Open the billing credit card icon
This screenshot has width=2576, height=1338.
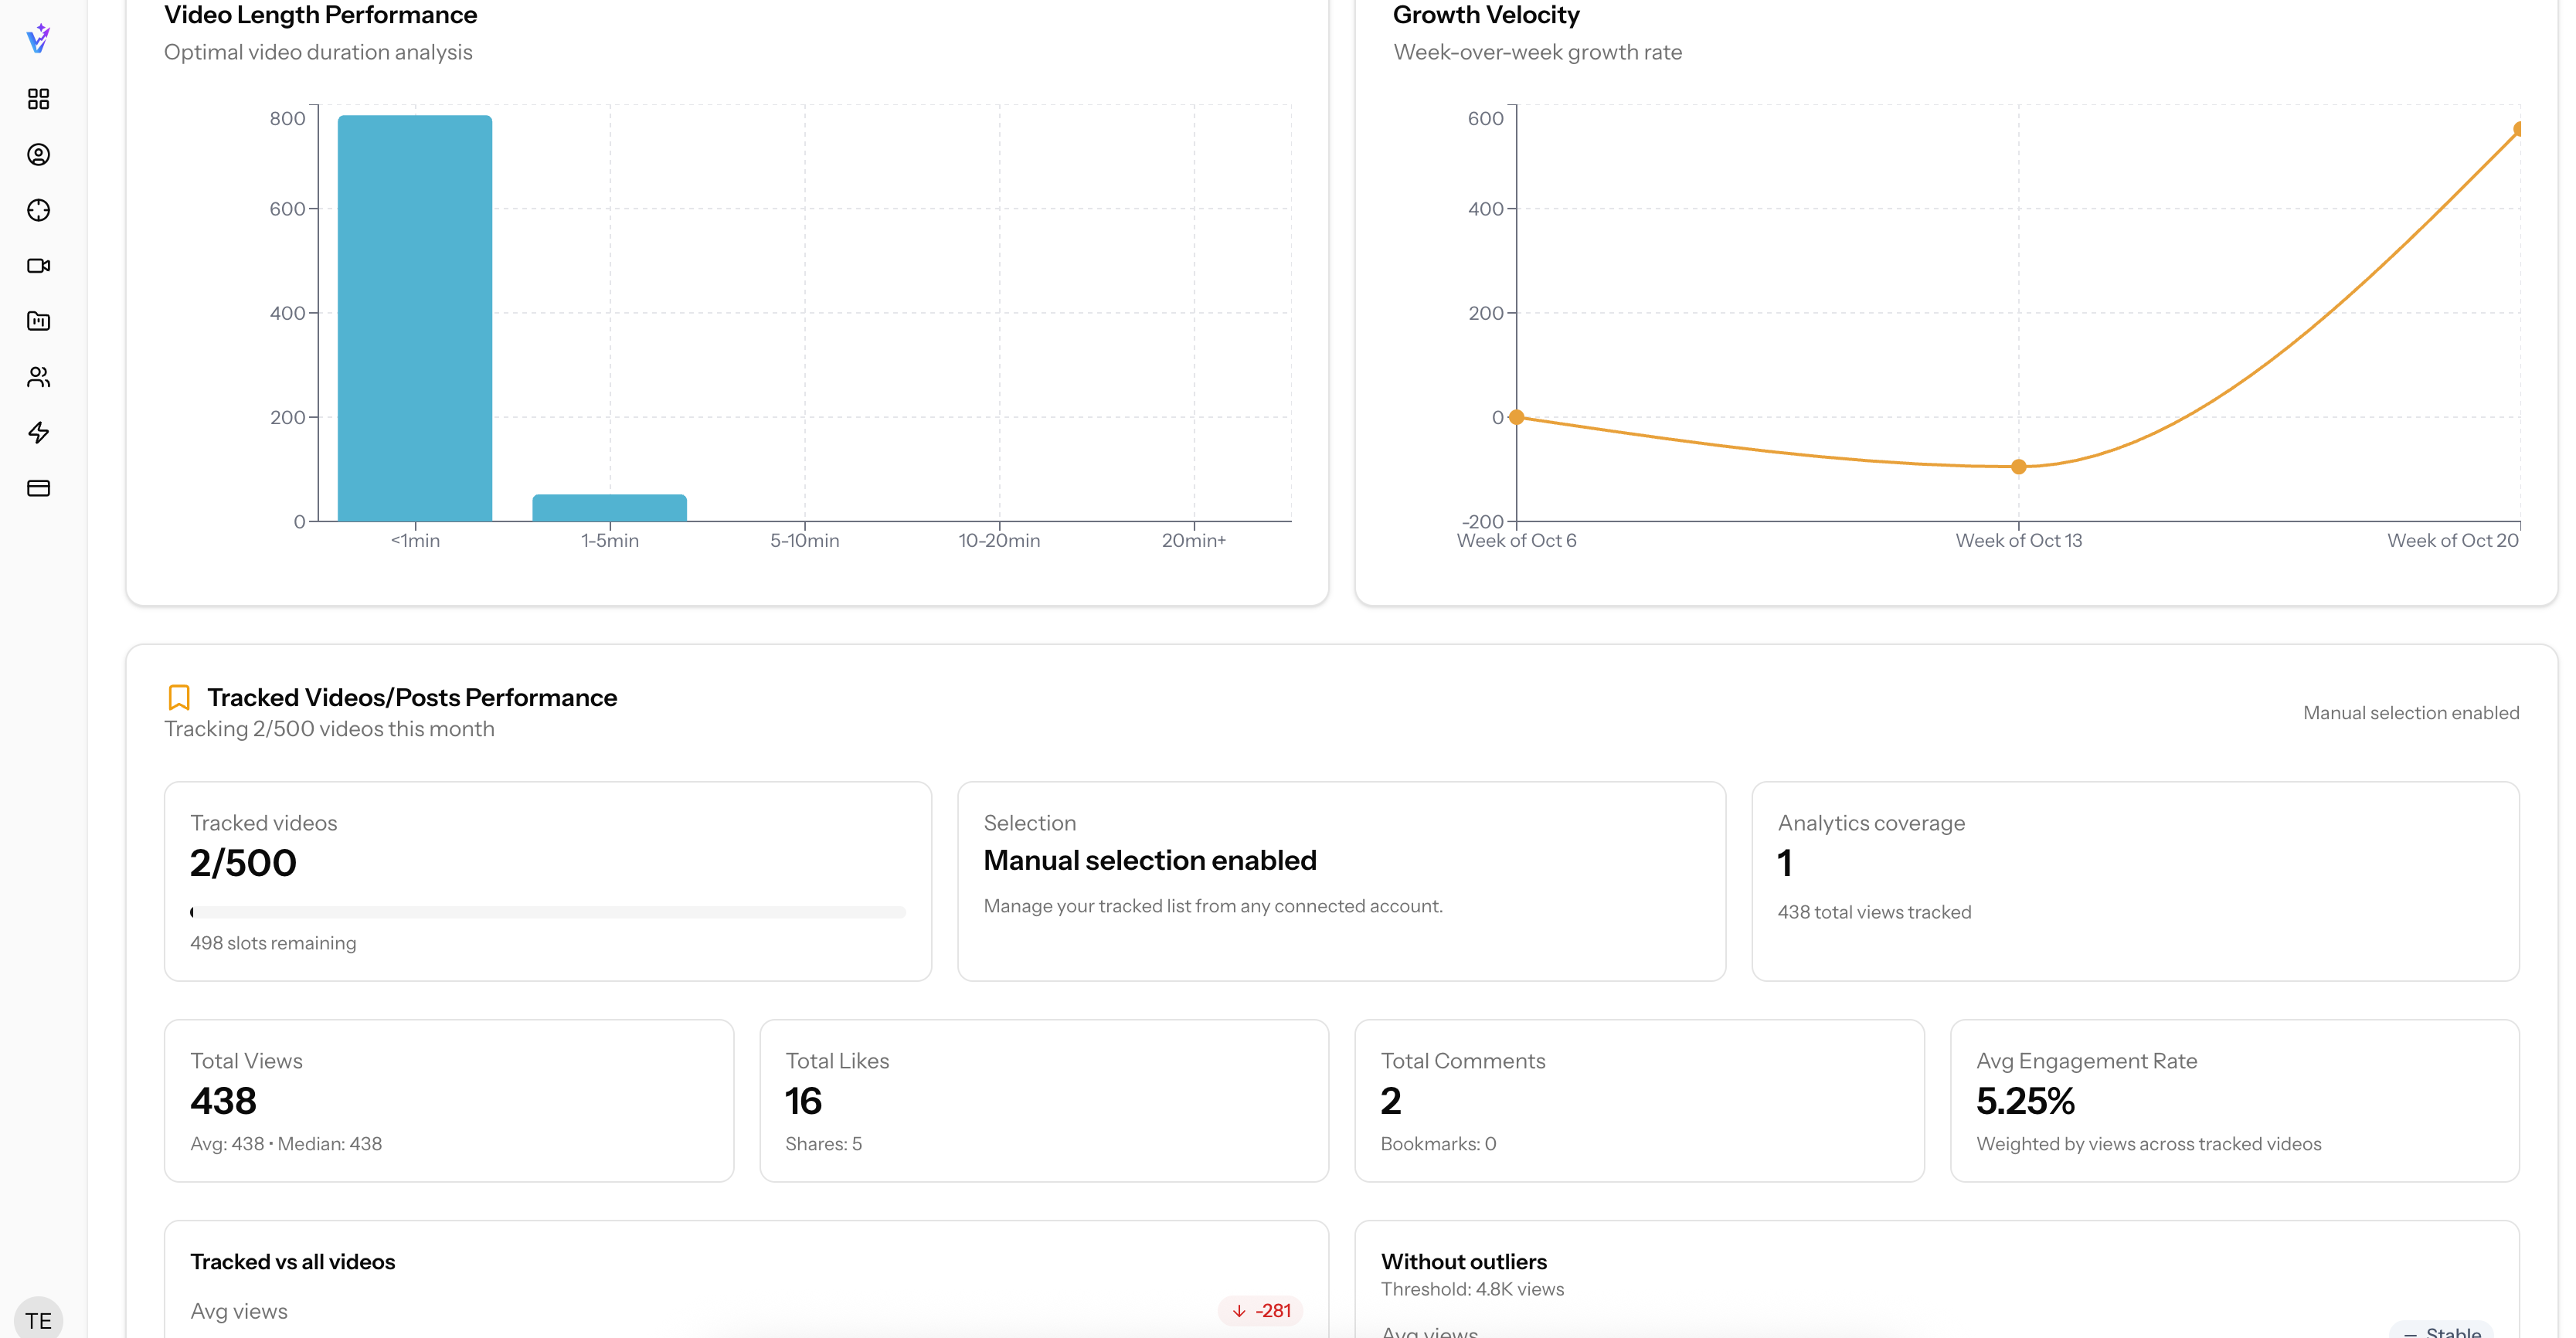point(38,488)
